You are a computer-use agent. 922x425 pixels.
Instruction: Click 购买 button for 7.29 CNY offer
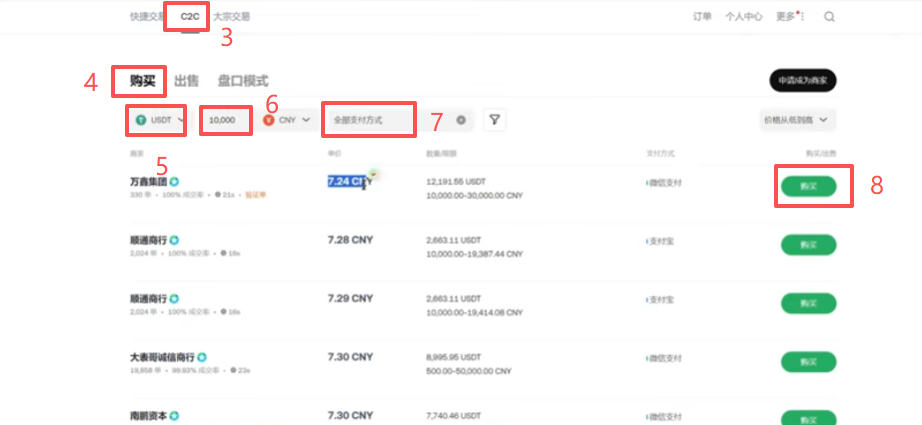[x=809, y=303]
